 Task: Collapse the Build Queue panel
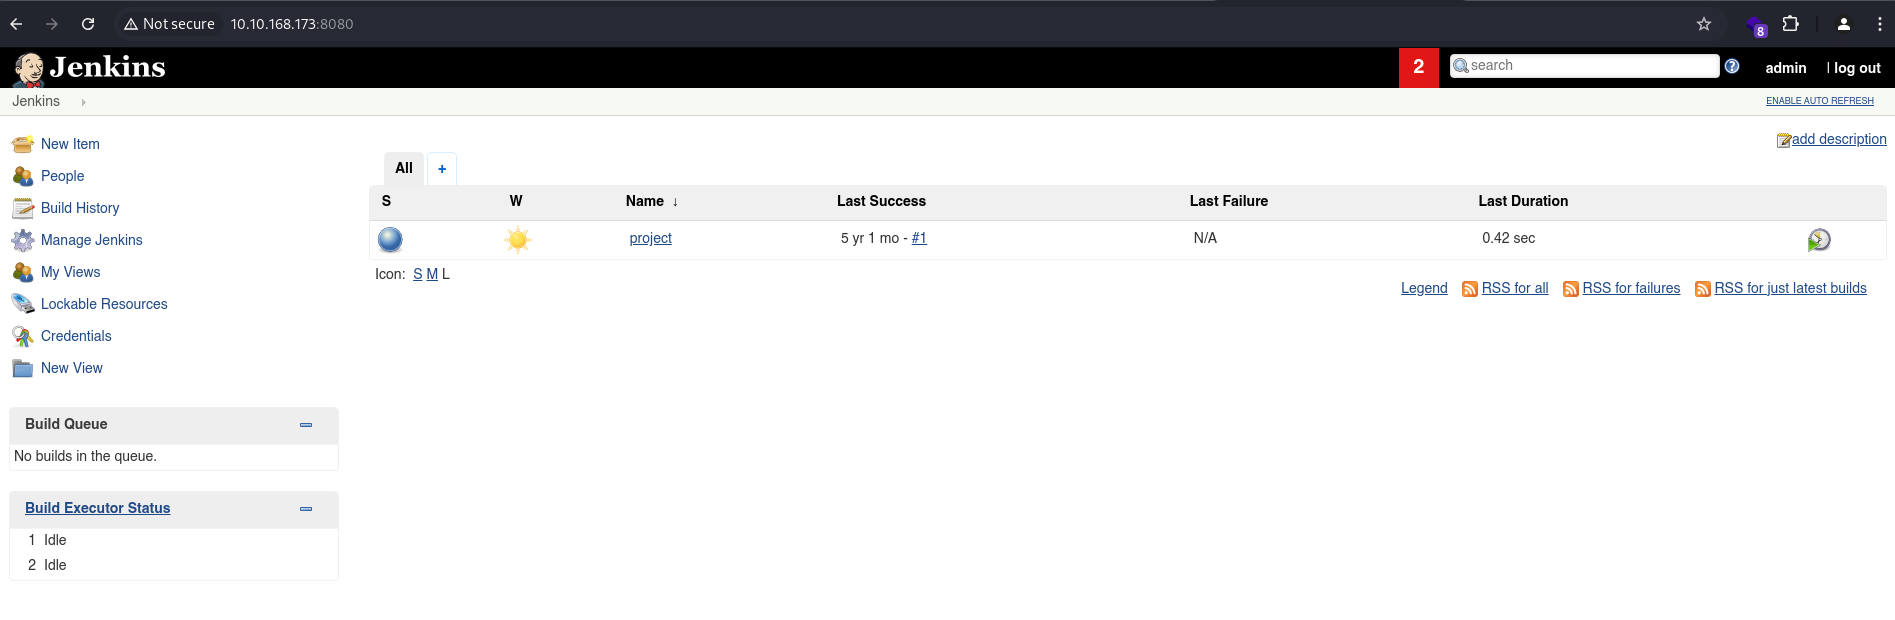click(x=306, y=425)
